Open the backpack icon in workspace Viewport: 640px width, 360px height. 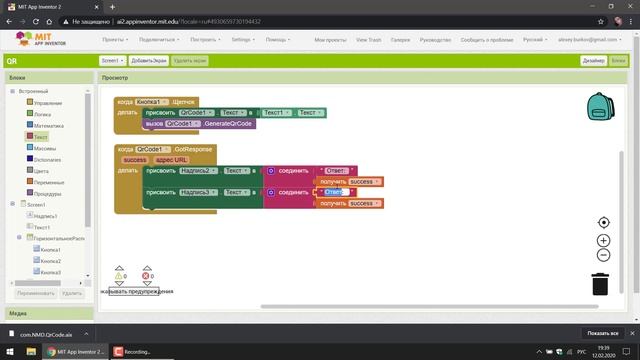(x=600, y=107)
